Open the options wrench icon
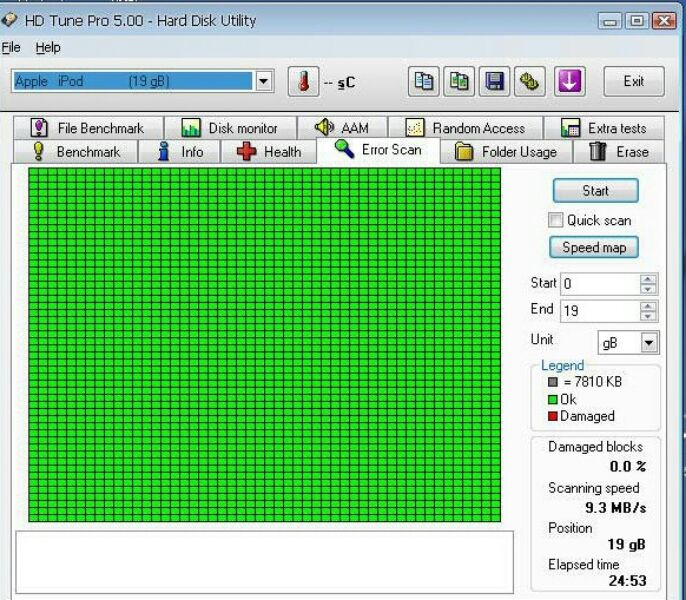Screen dimensions: 686x600 [x=529, y=81]
